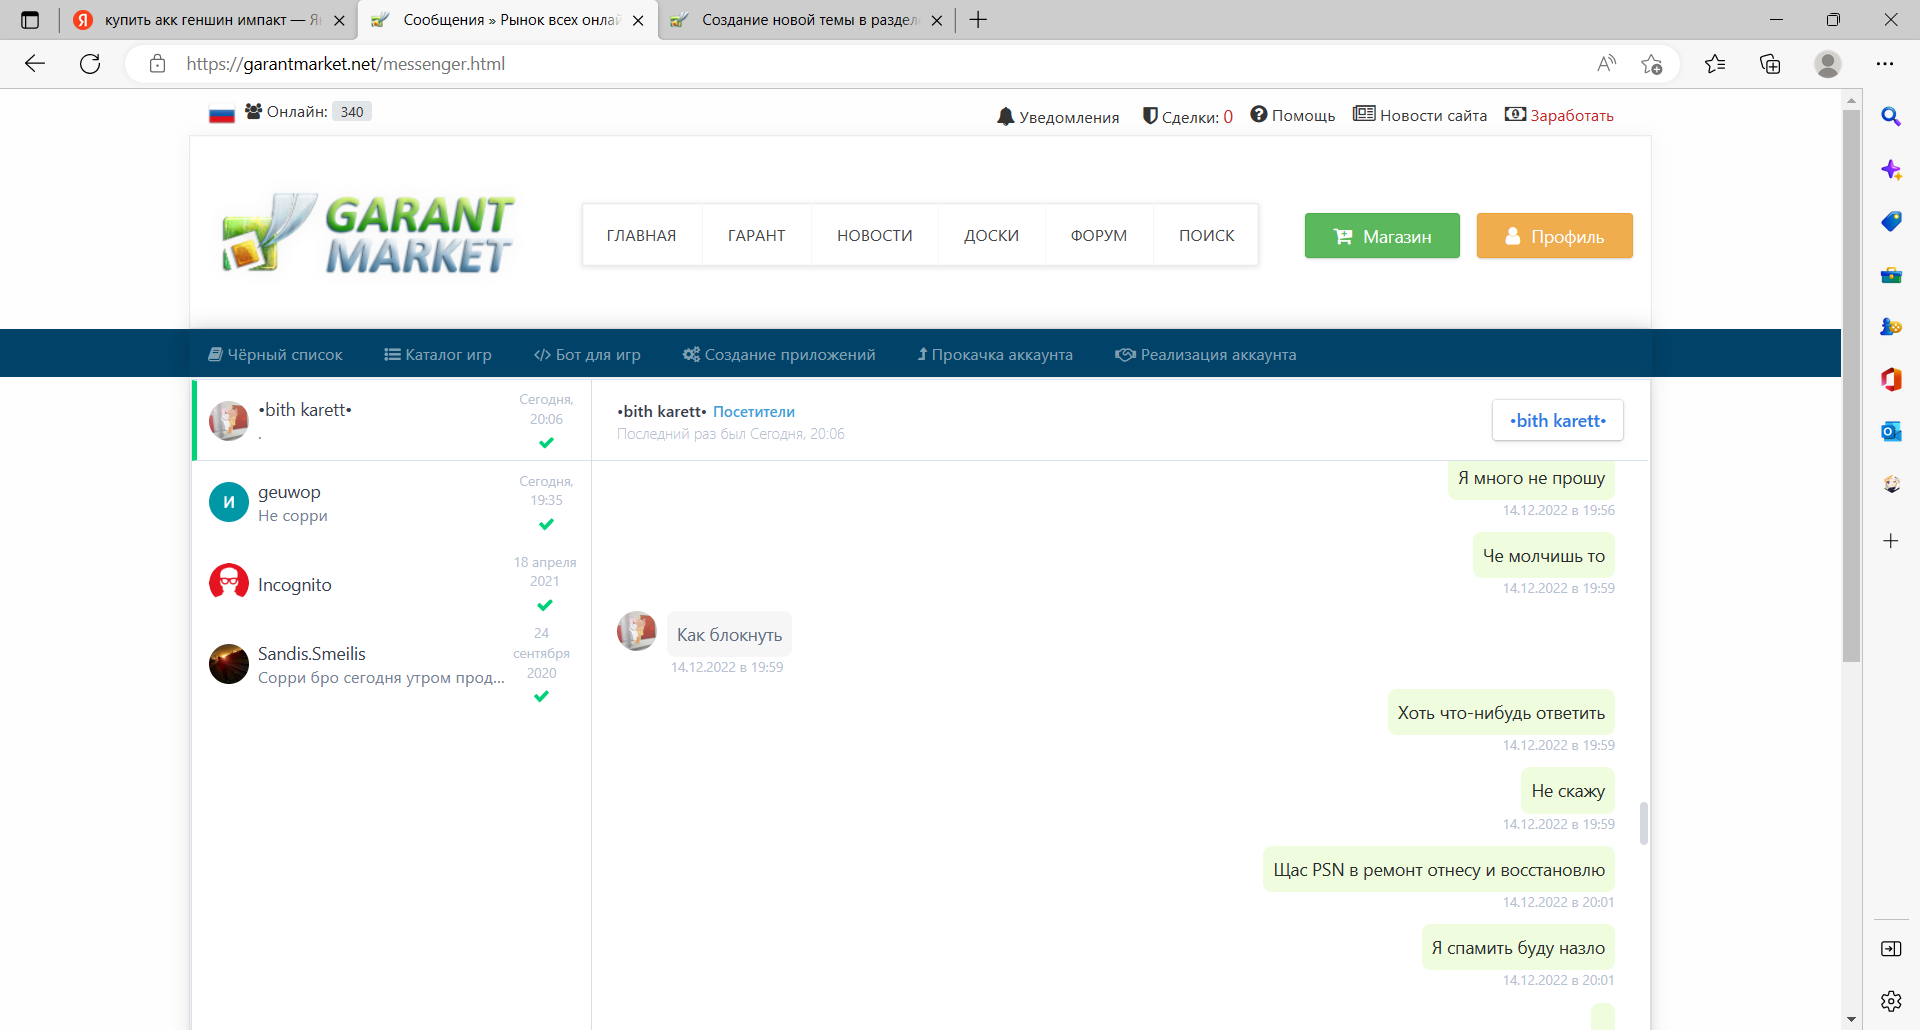Reload the page with refresh icon
The image size is (1920, 1030).
90,64
